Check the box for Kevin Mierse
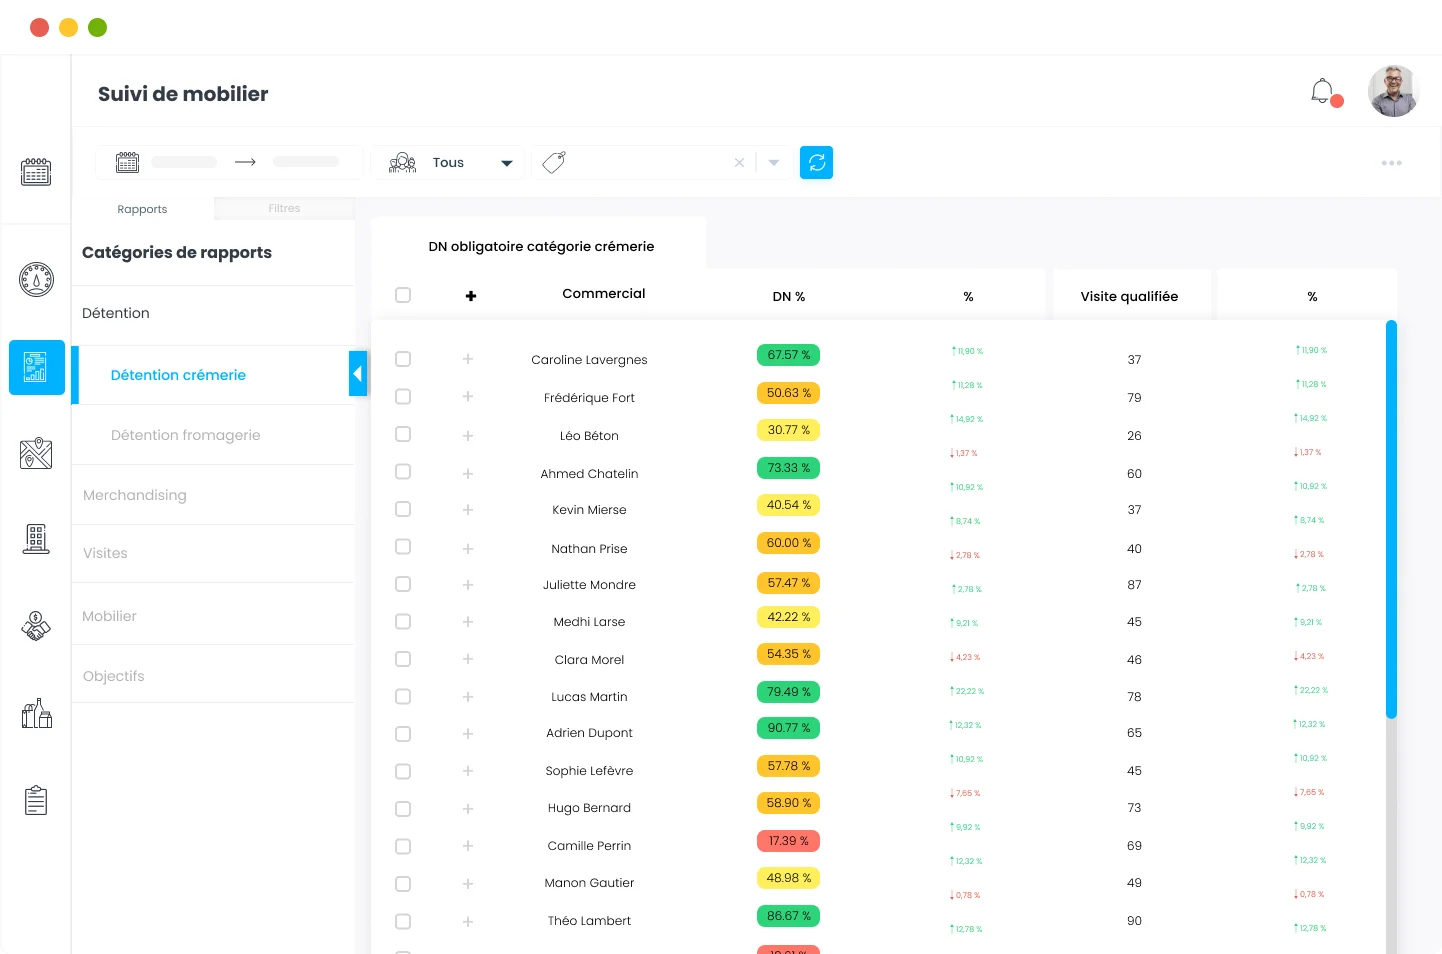This screenshot has height=954, width=1442. 403,509
